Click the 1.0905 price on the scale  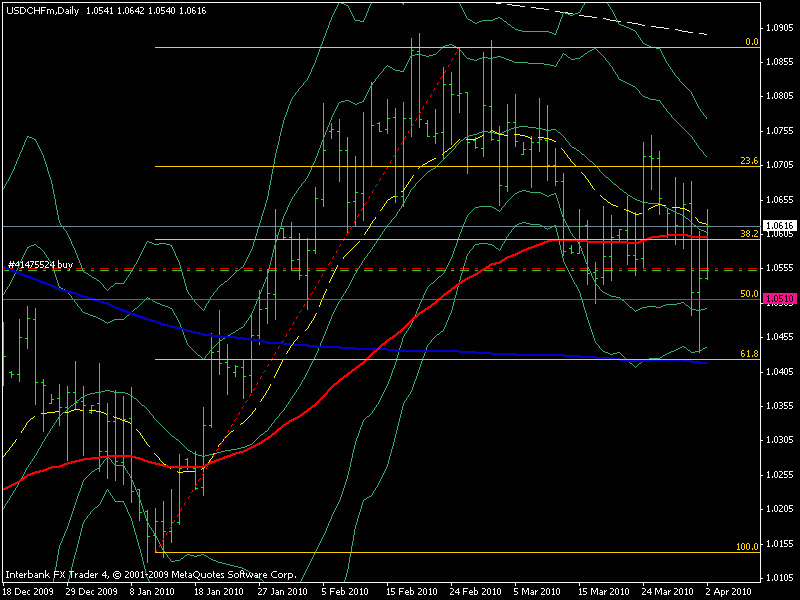tap(780, 27)
